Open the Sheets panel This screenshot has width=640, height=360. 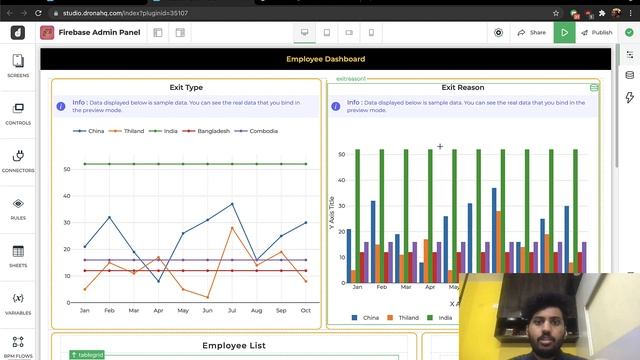[18, 256]
